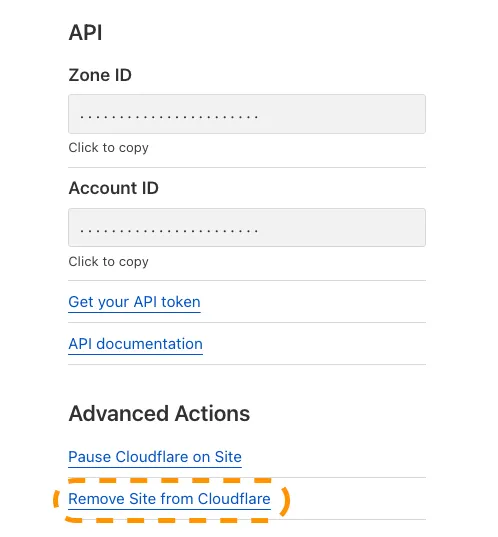This screenshot has width=498, height=537.
Task: Copy the Zone ID field value
Action: tap(247, 114)
